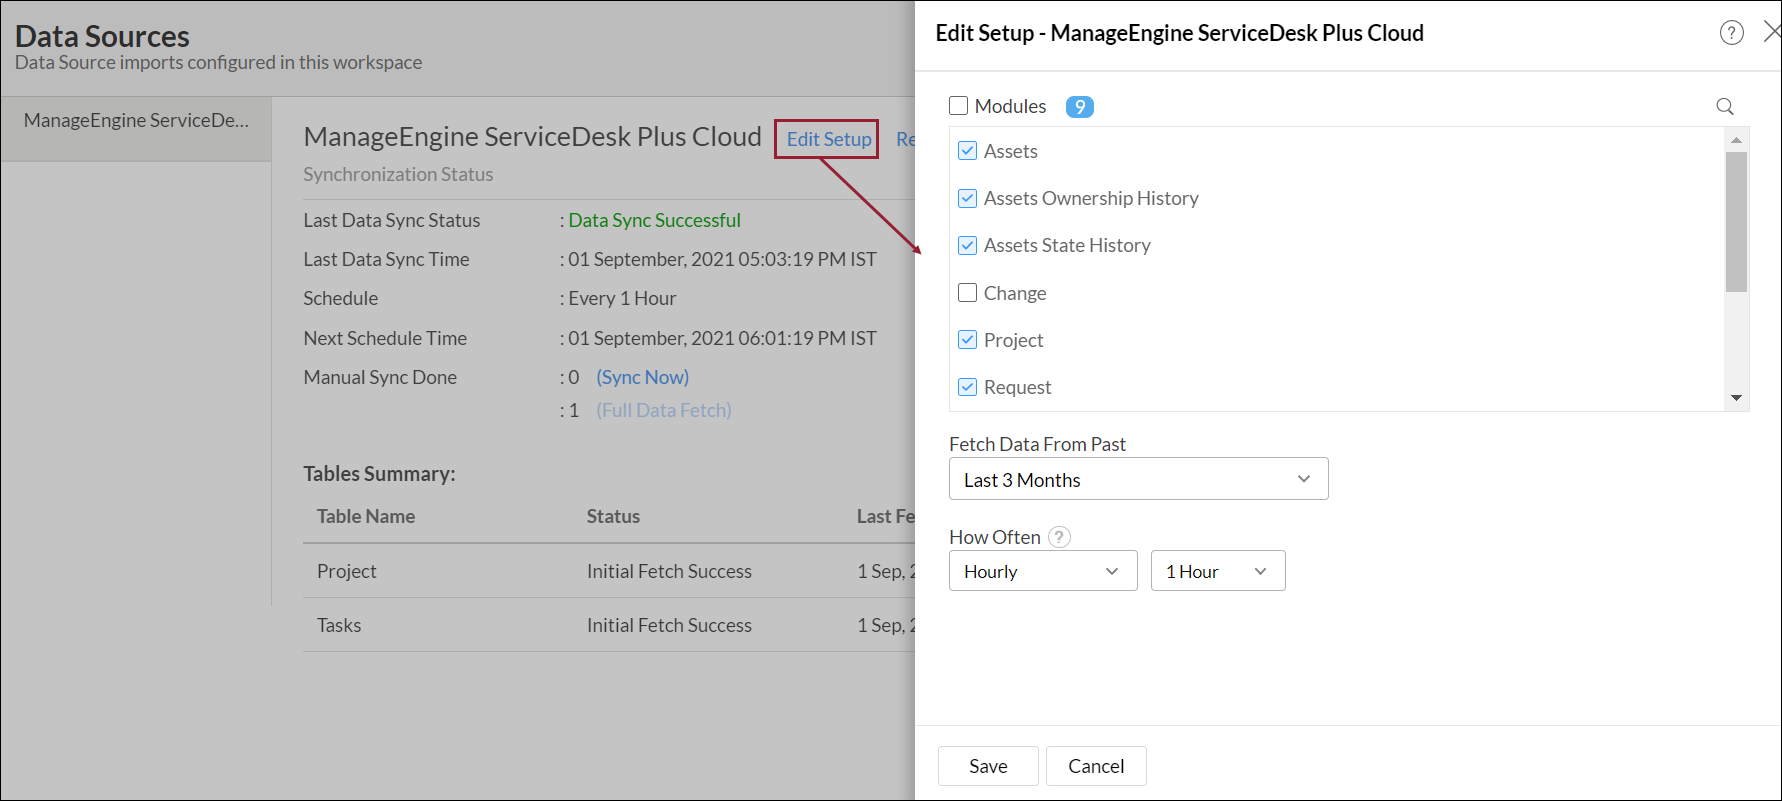Uncheck Assets Ownership History module

[967, 198]
